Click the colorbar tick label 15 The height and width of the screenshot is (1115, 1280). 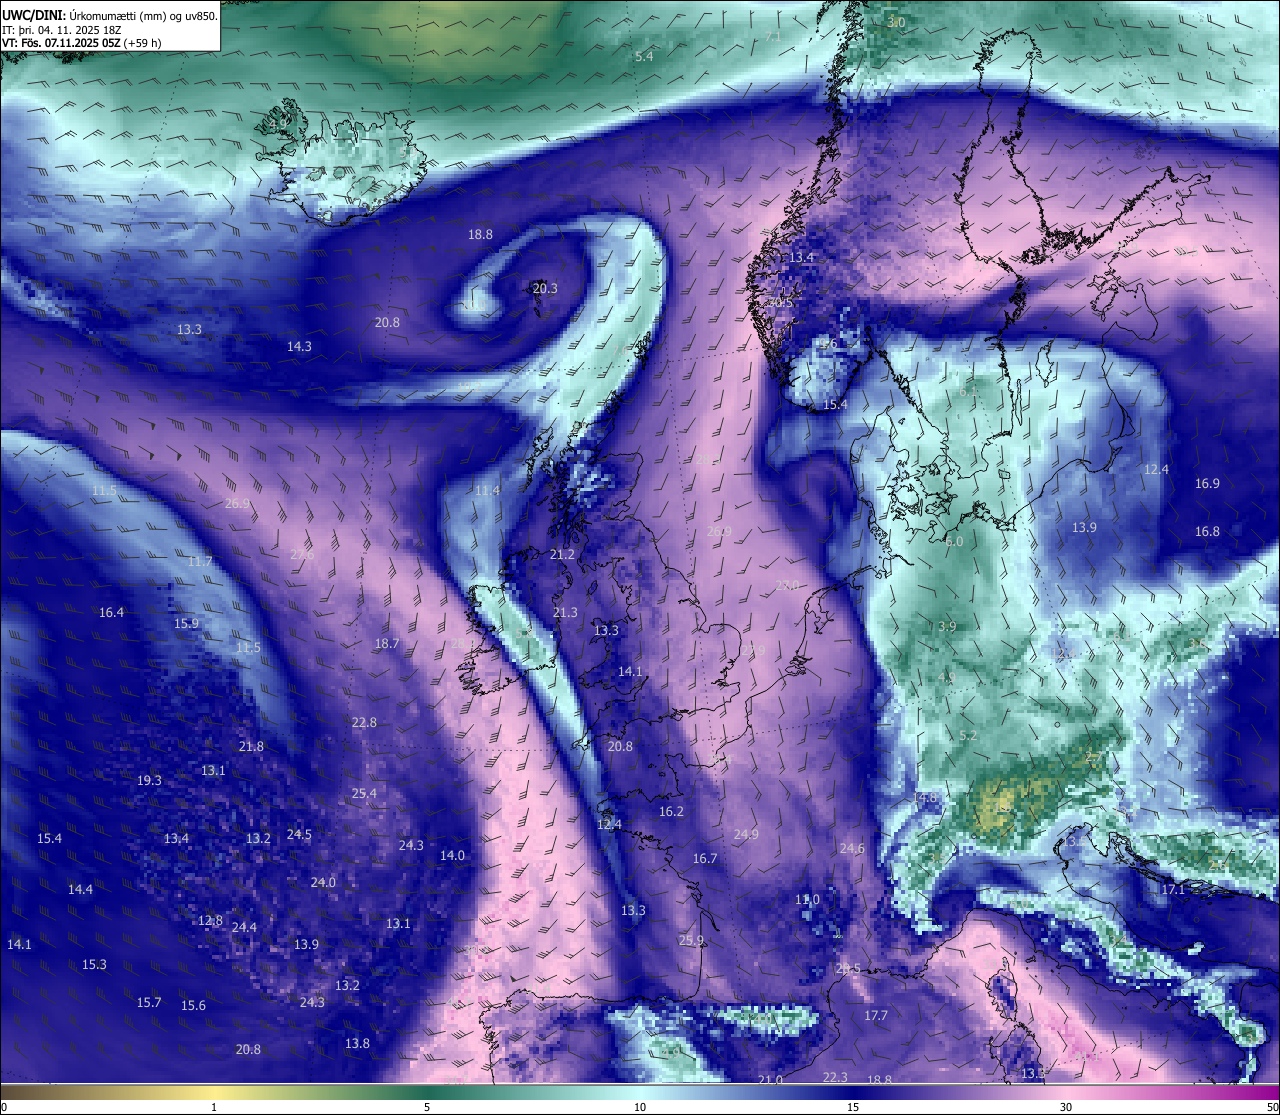point(853,1107)
